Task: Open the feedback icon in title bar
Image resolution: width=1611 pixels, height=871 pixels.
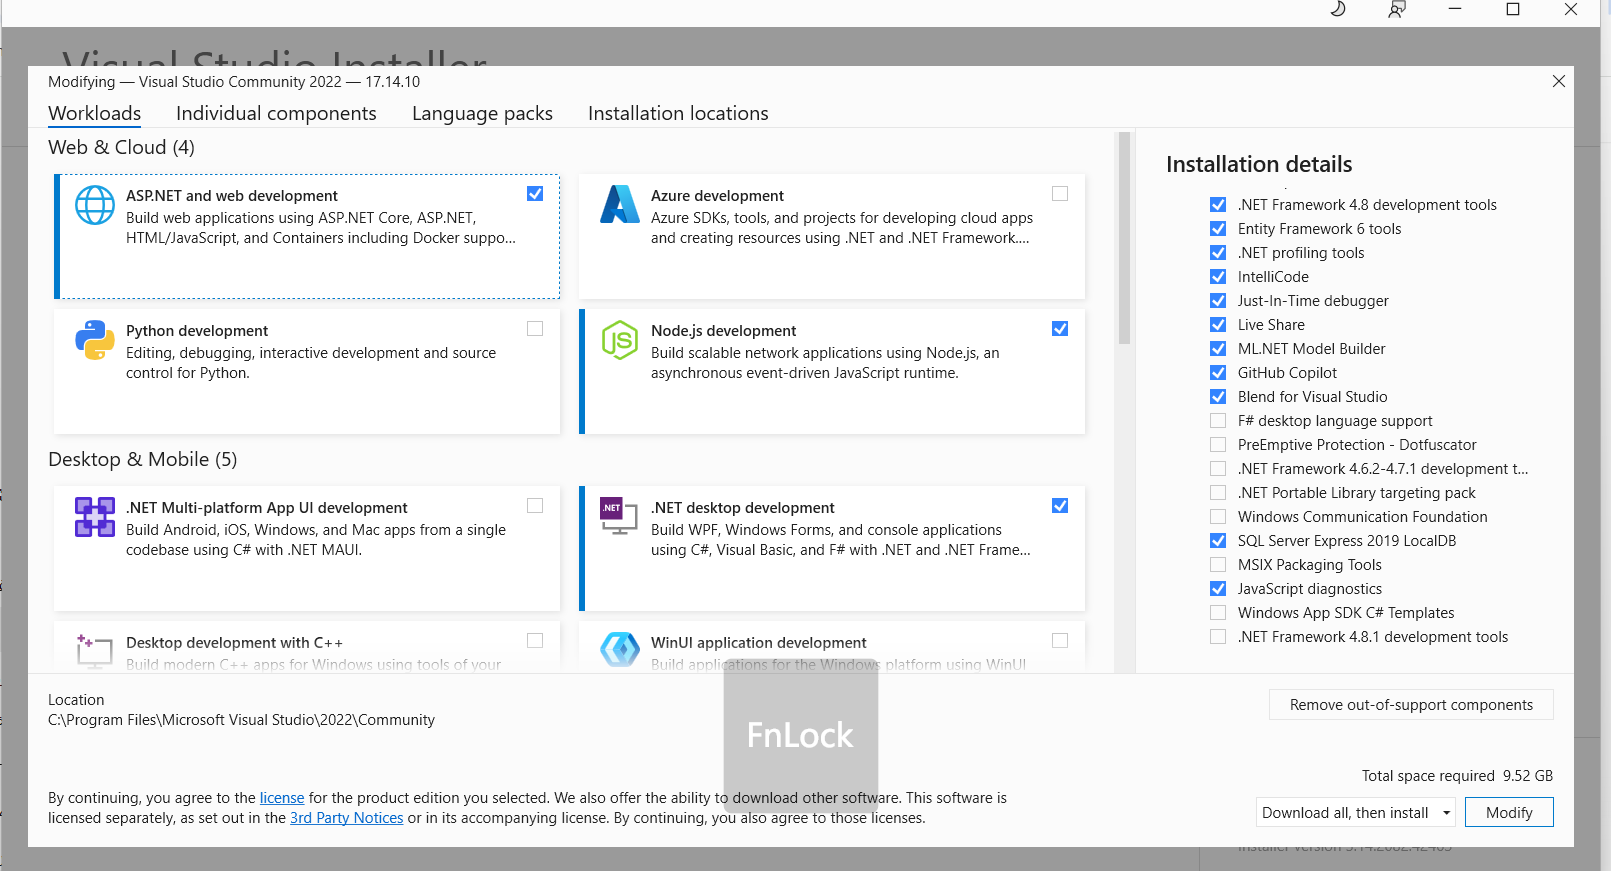Action: 1397,9
